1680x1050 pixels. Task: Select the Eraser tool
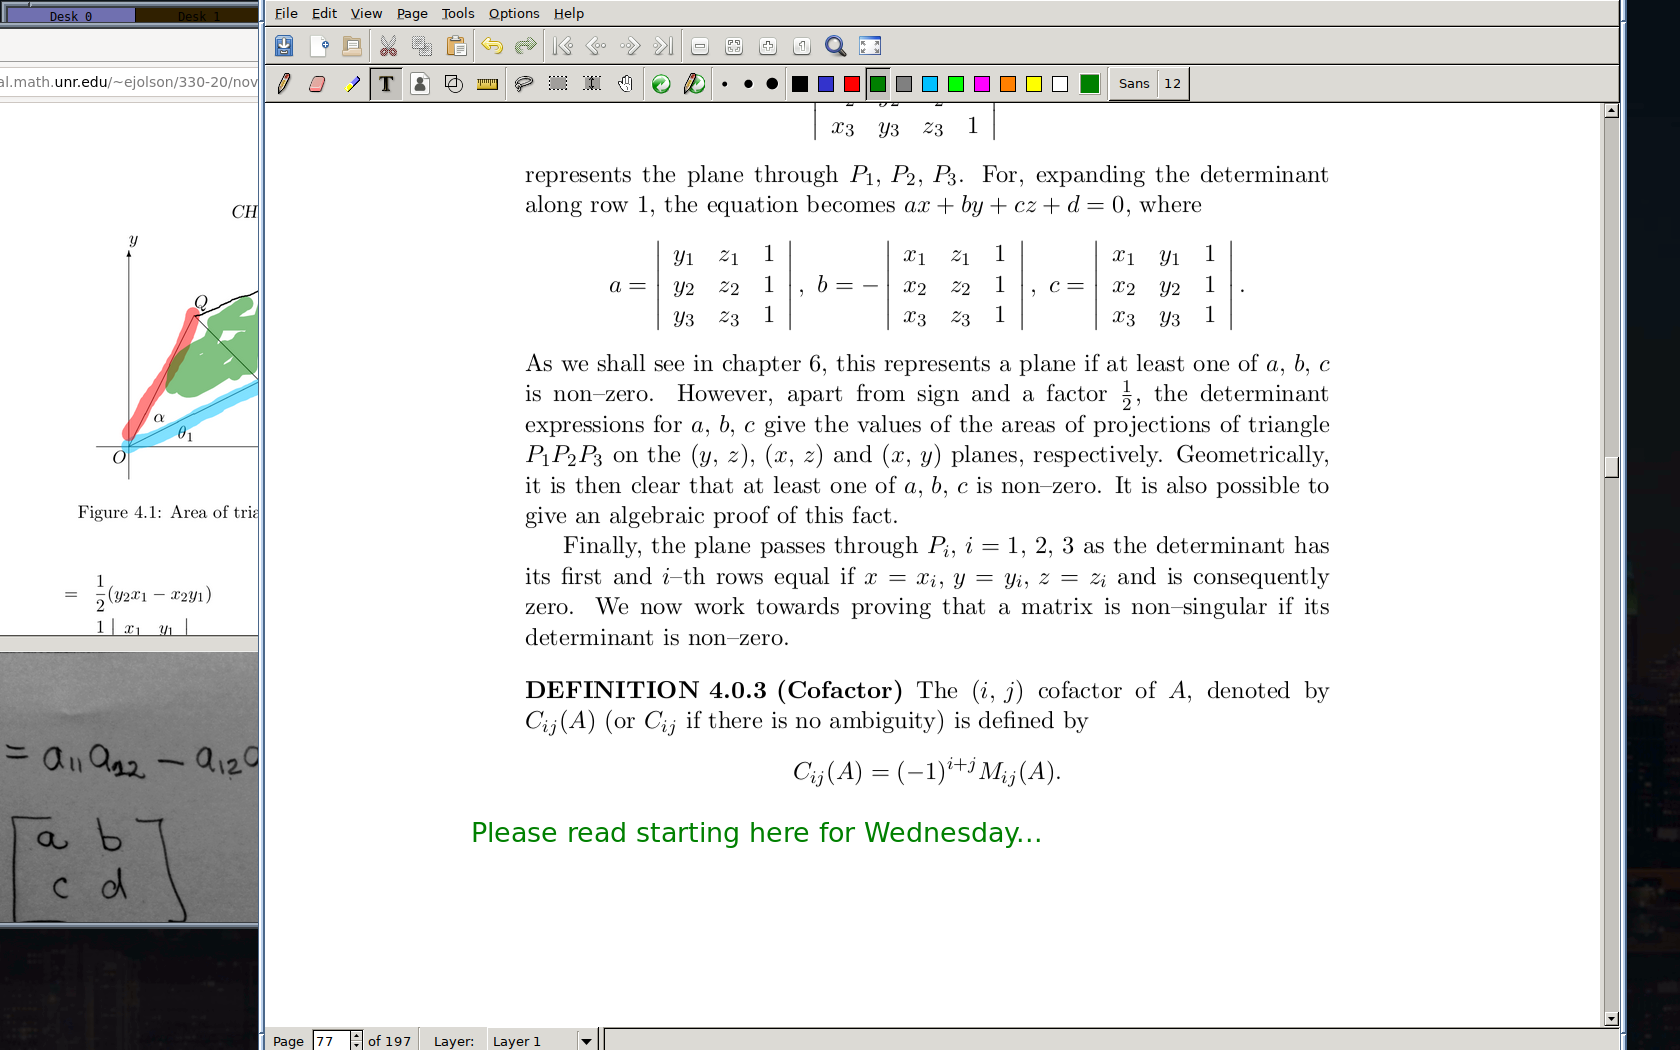[x=317, y=84]
